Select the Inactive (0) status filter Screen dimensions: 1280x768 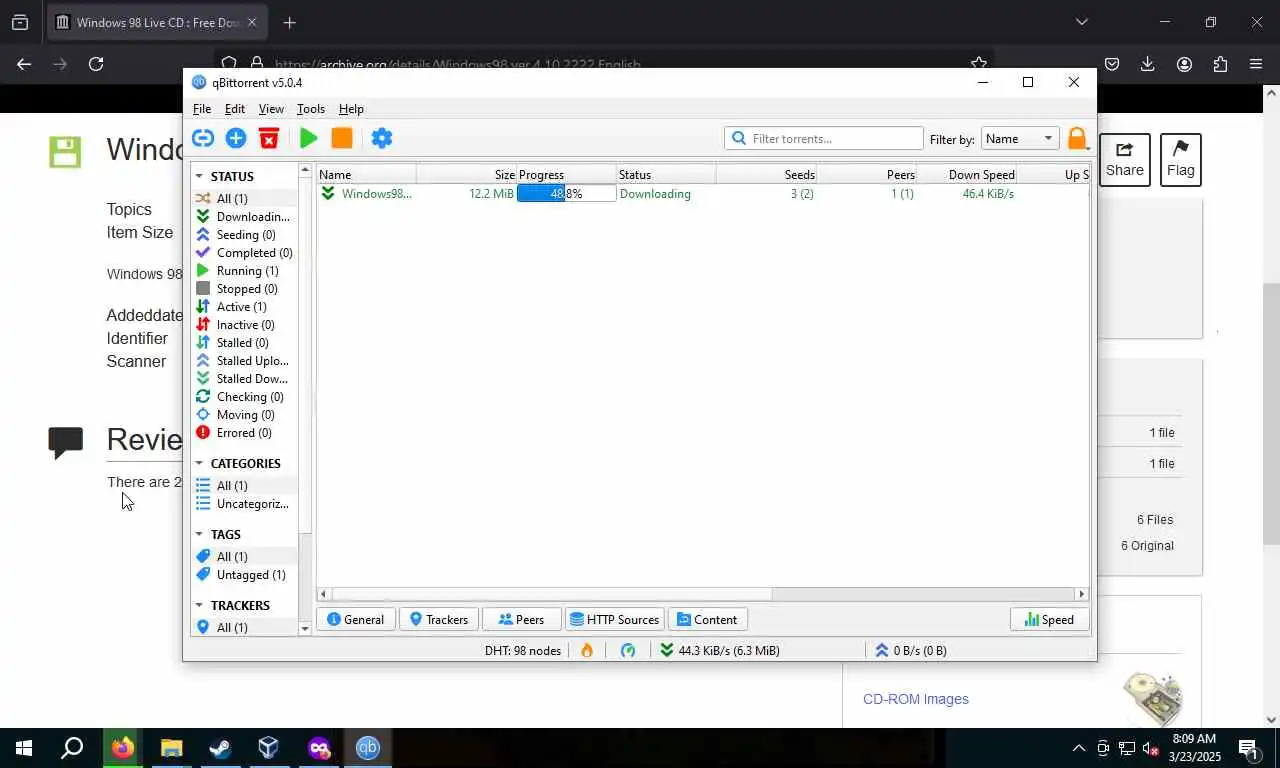click(244, 324)
